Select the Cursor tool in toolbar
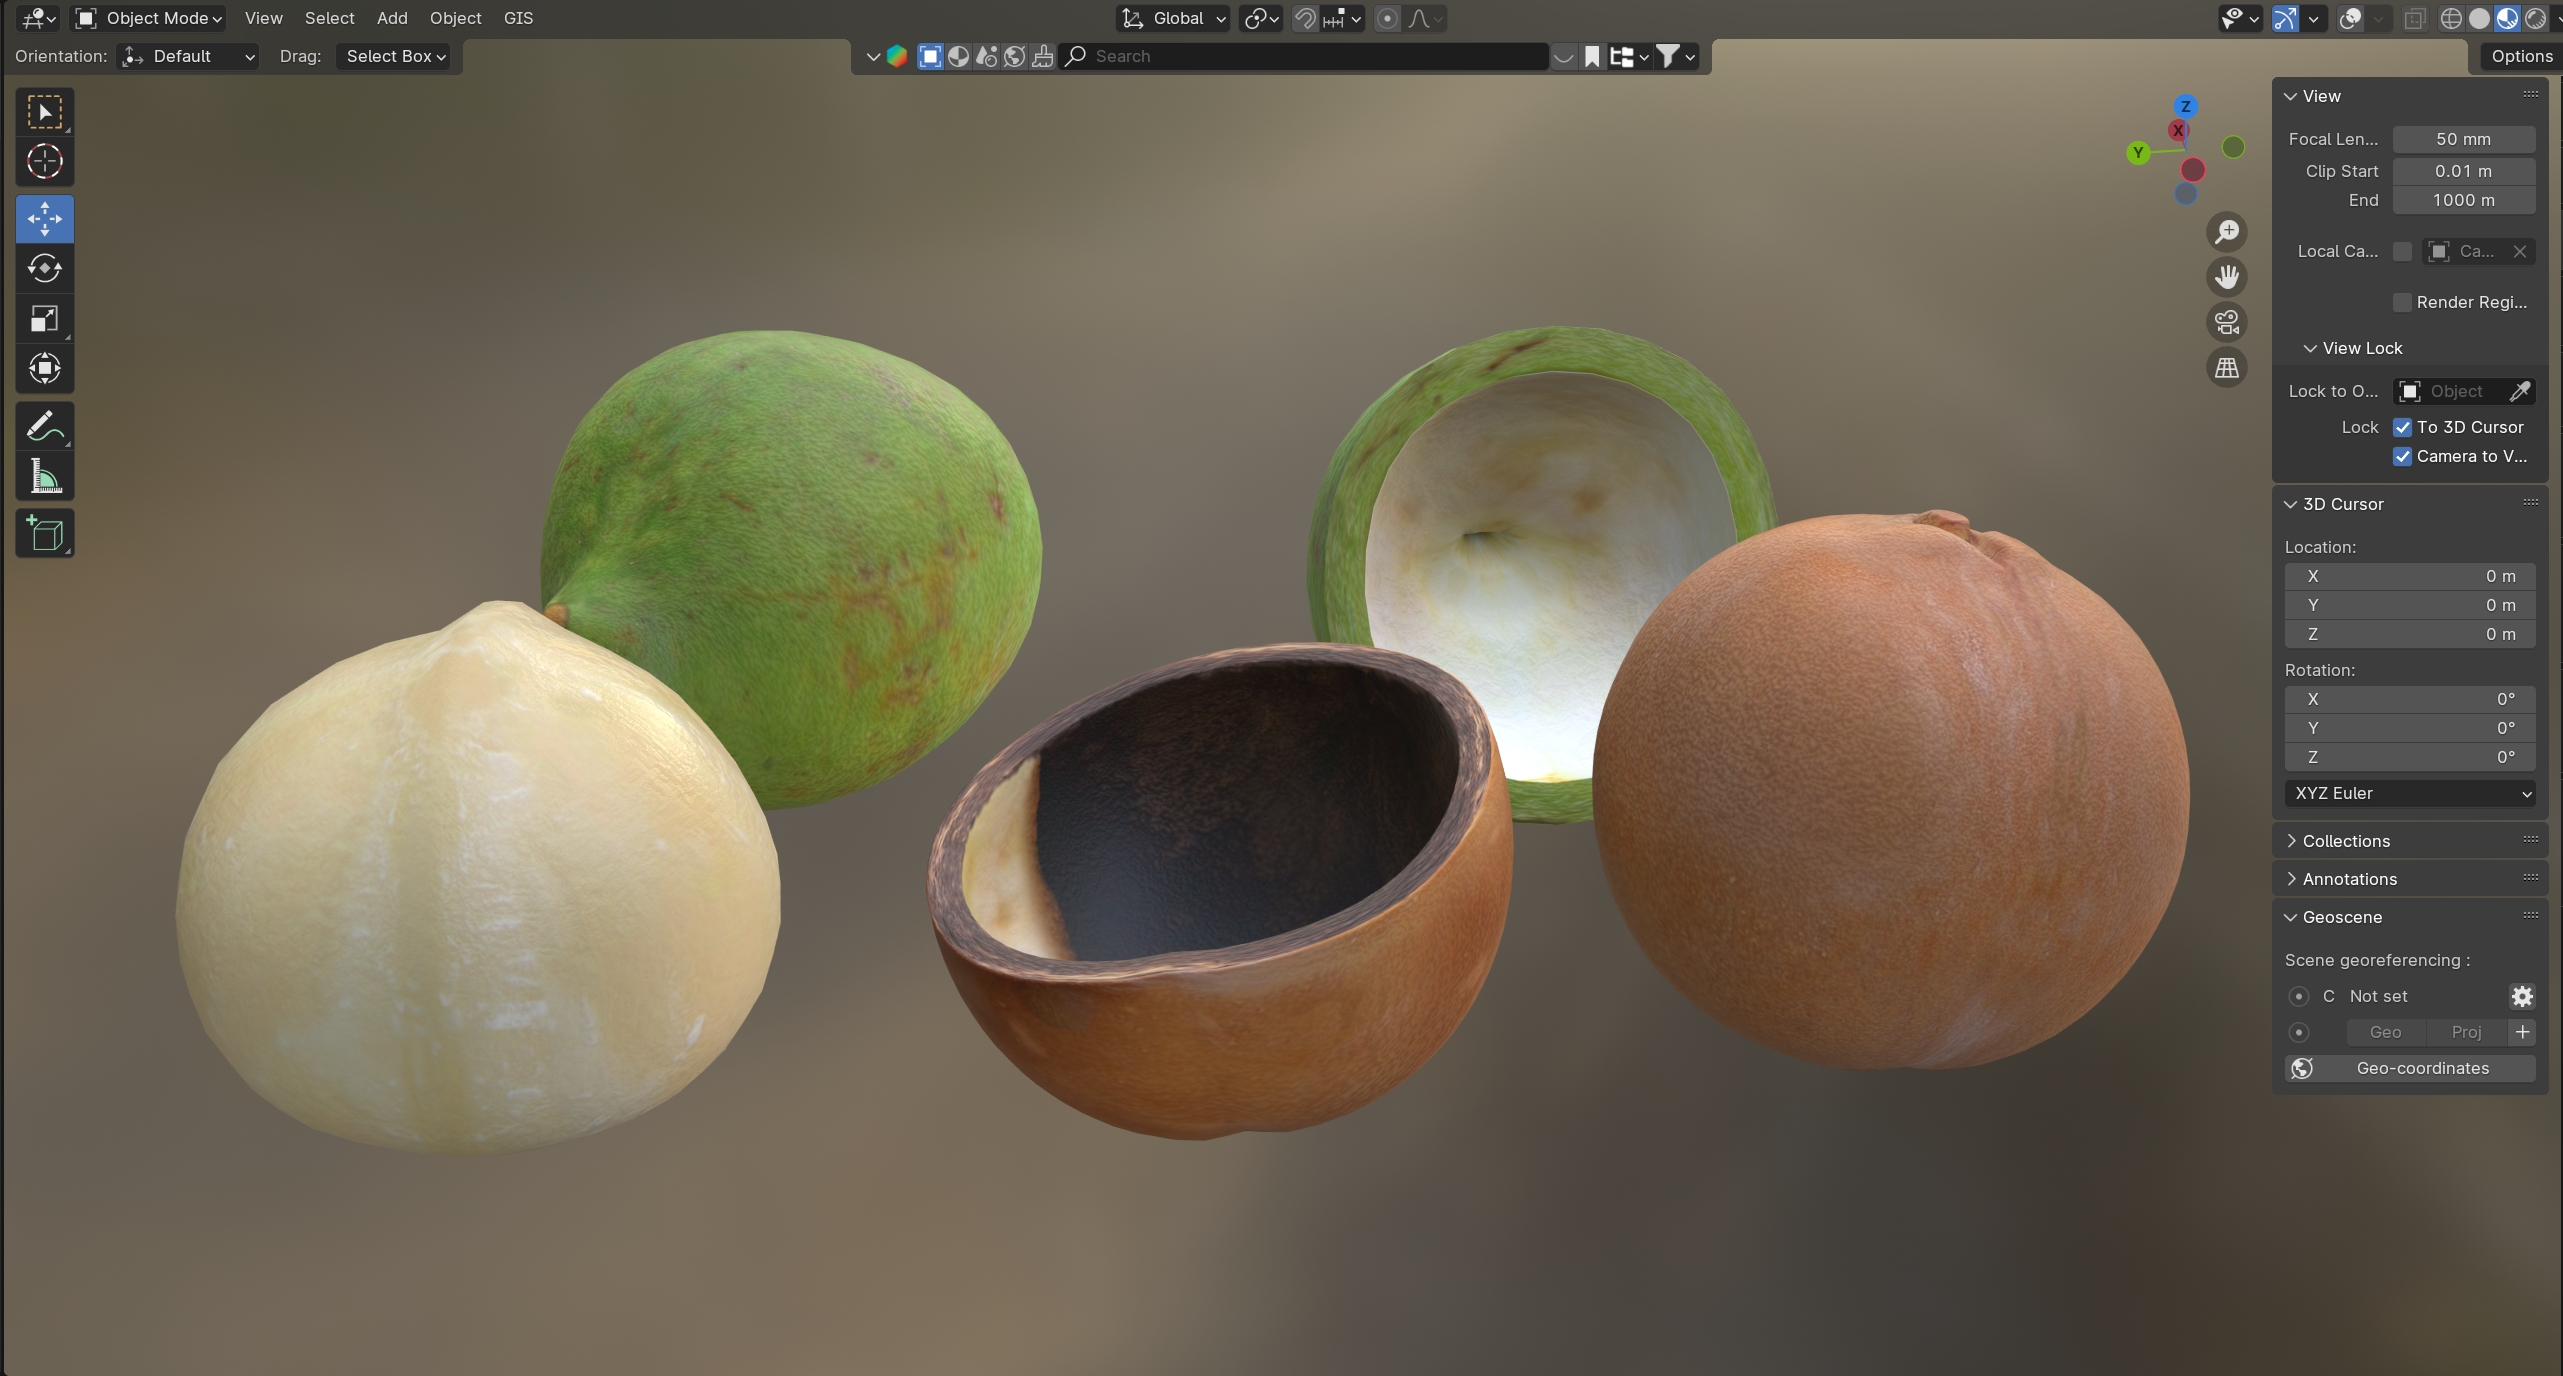The image size is (2563, 1376). click(44, 162)
